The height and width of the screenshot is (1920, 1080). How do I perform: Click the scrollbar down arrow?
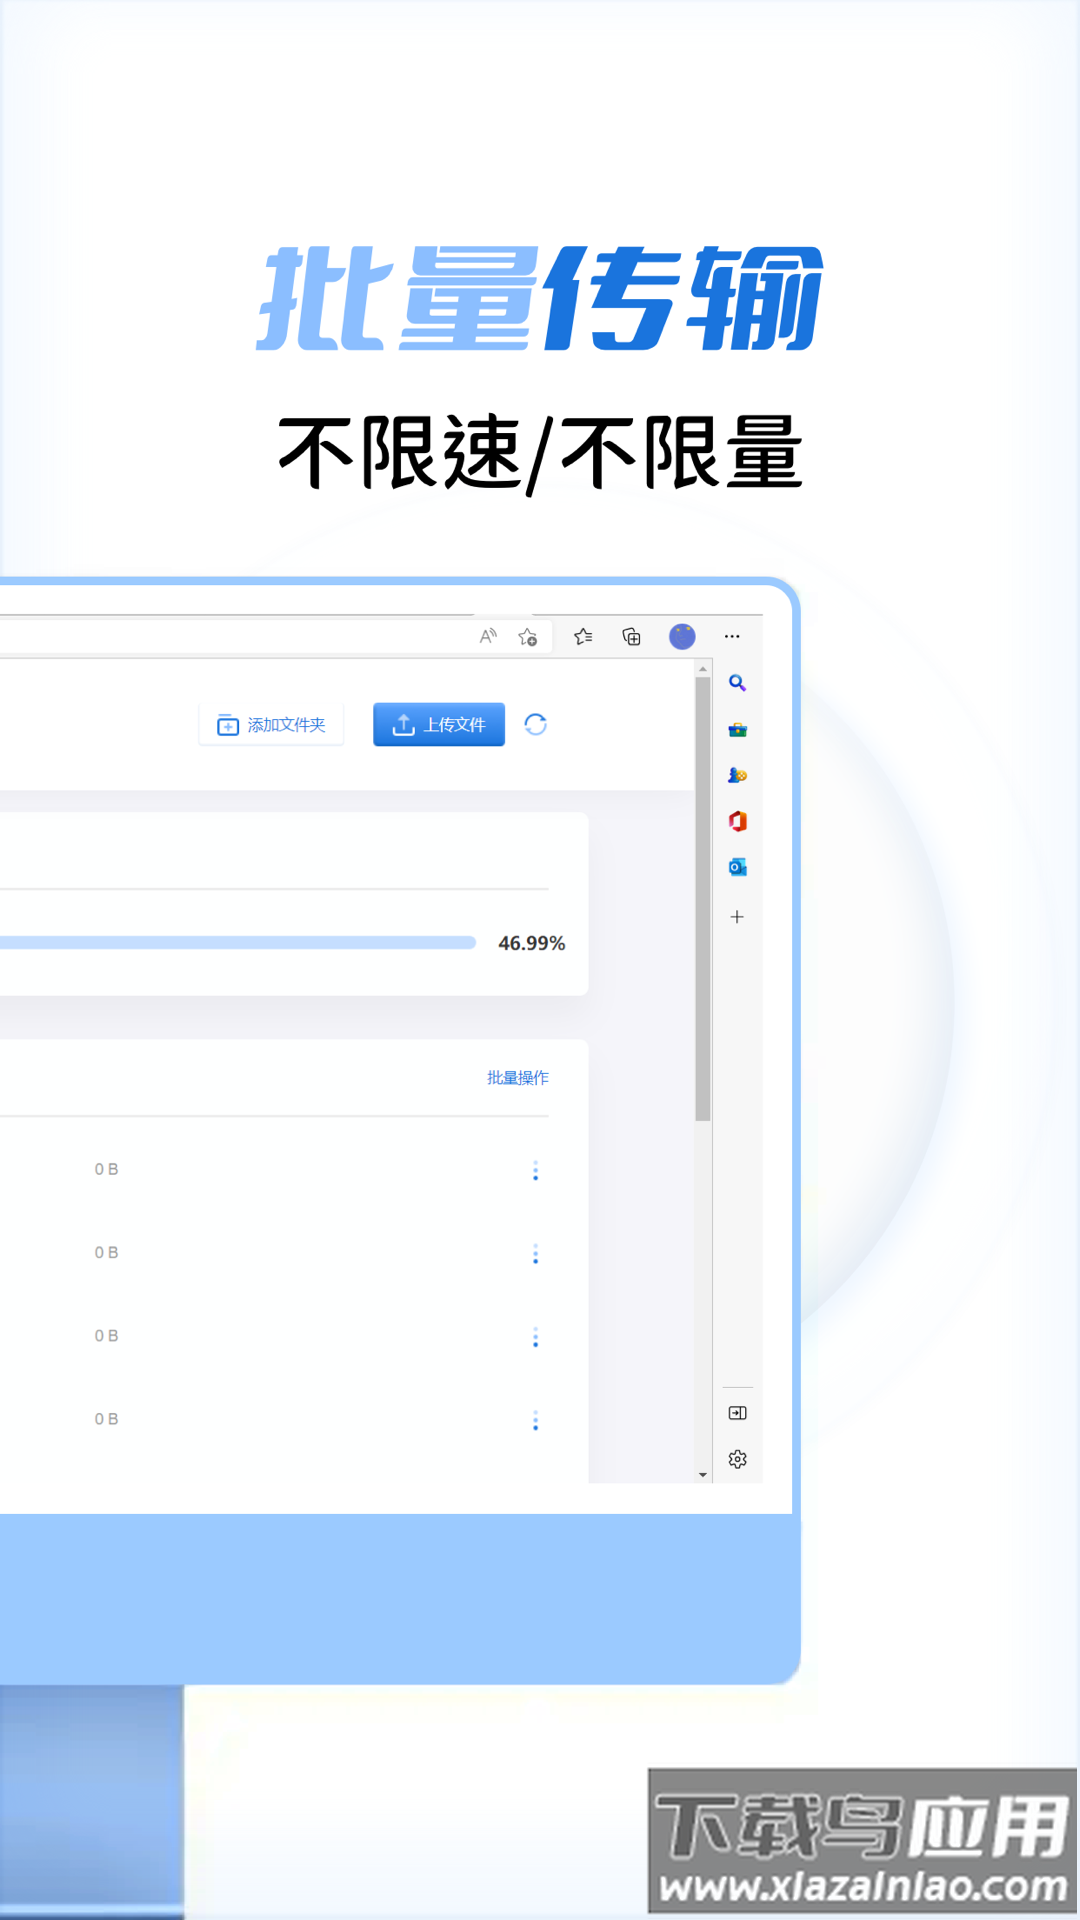click(x=703, y=1474)
